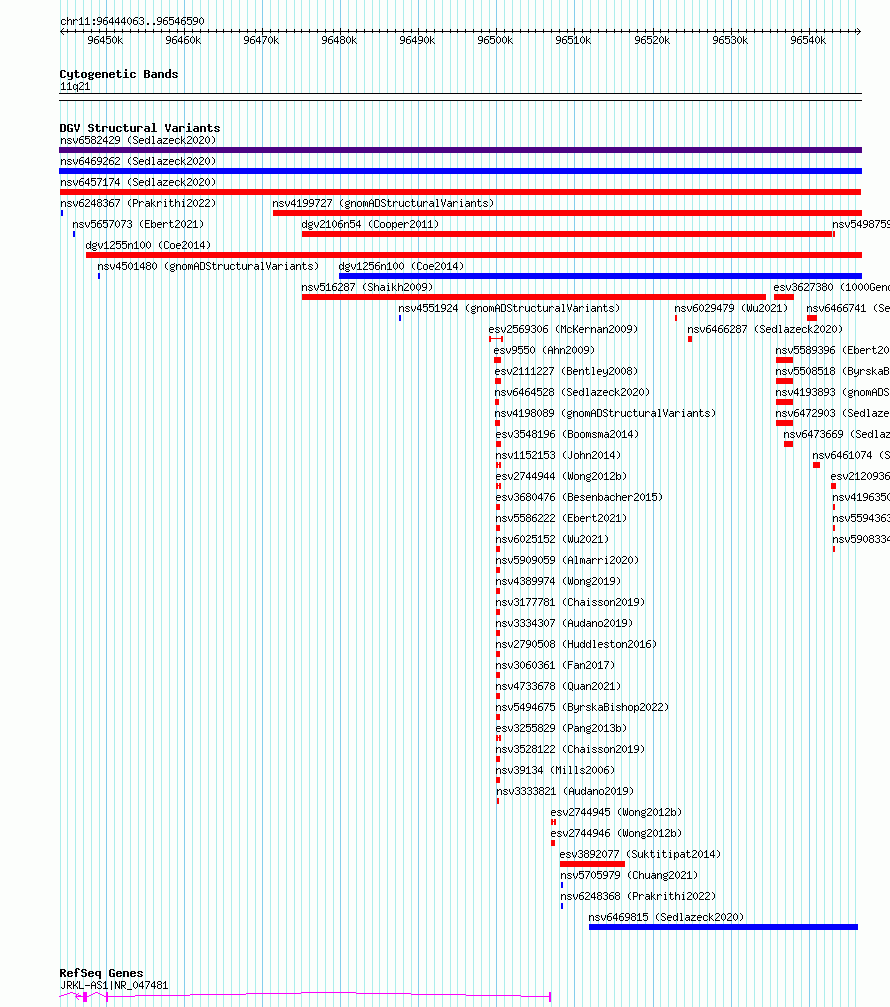This screenshot has width=890, height=1007.
Task: Click the RefSeq Genes track title
Action: coord(101,973)
